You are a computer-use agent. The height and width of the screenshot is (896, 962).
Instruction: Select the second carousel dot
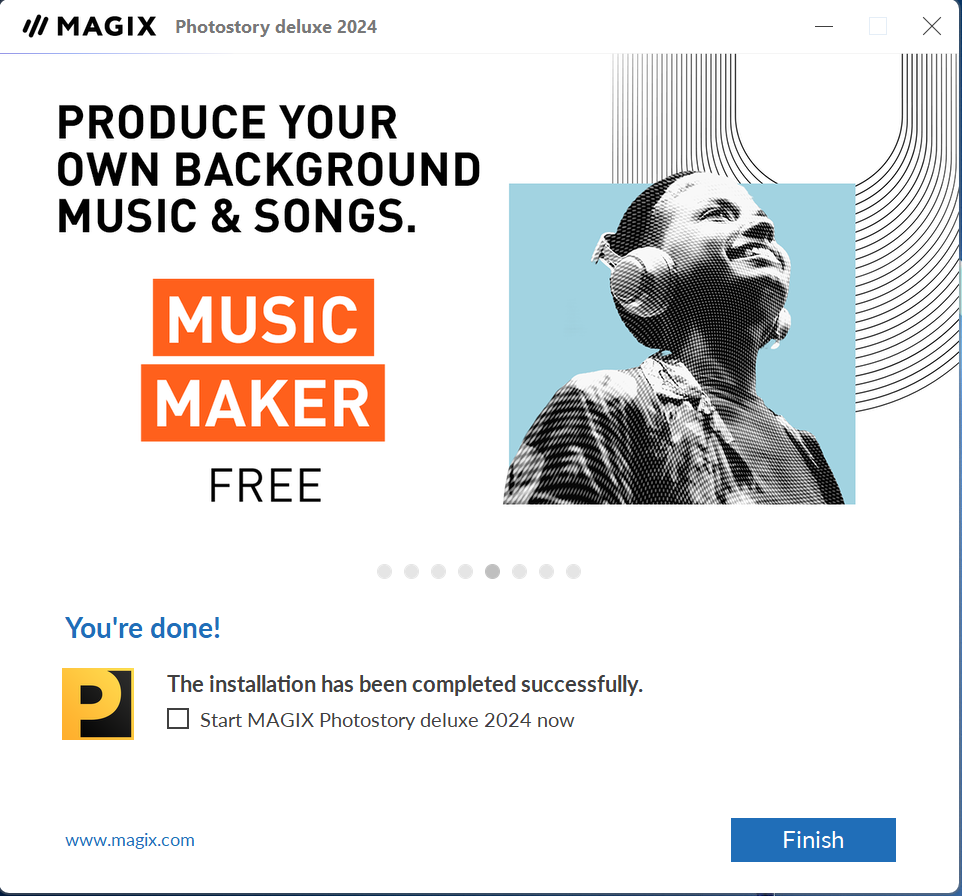coord(412,571)
